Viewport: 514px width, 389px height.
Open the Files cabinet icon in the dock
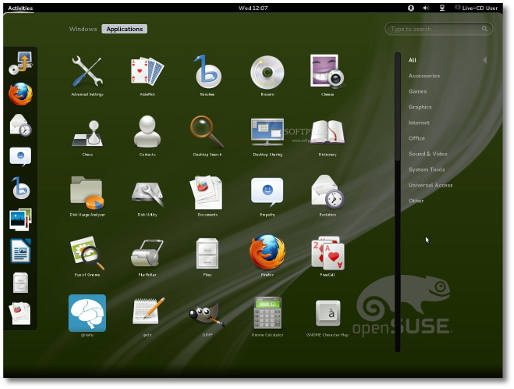[21, 283]
